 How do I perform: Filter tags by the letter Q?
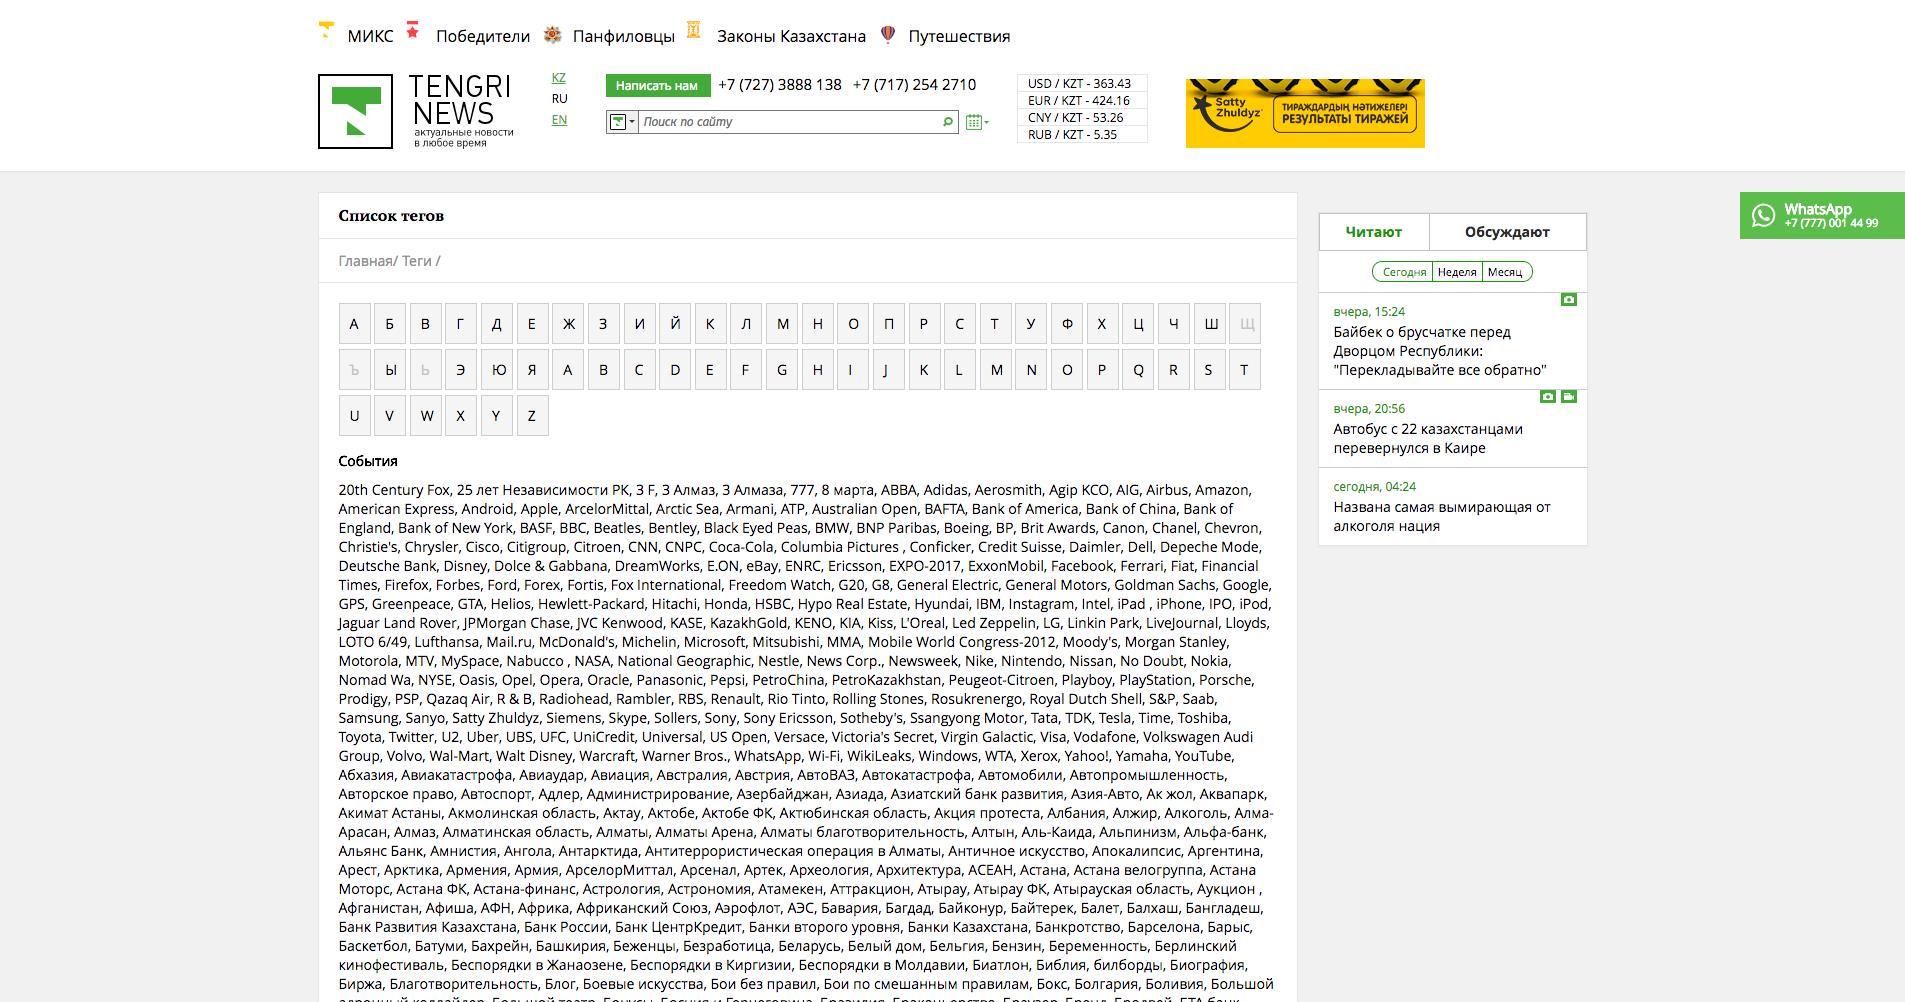(1137, 370)
